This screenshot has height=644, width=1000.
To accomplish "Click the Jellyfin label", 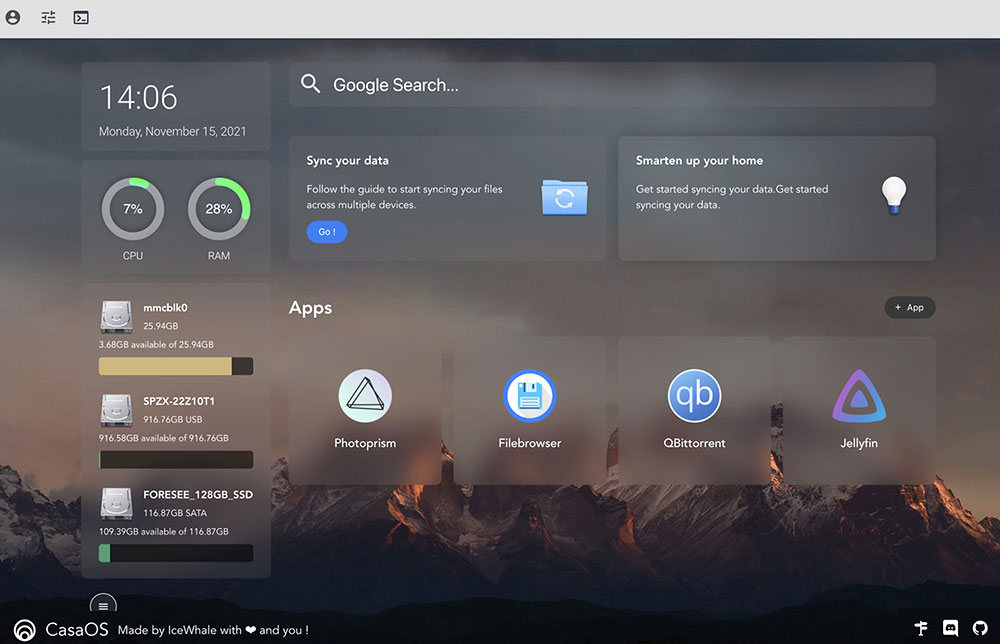I will (x=859, y=443).
